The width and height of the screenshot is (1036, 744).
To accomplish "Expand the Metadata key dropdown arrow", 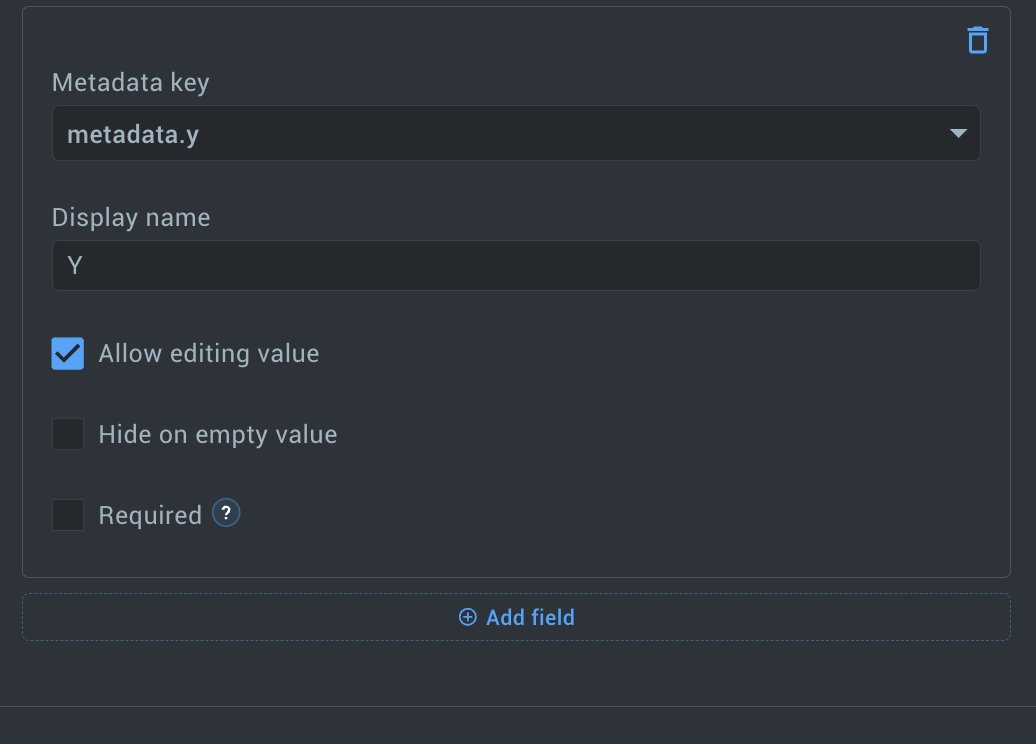I will tap(958, 133).
